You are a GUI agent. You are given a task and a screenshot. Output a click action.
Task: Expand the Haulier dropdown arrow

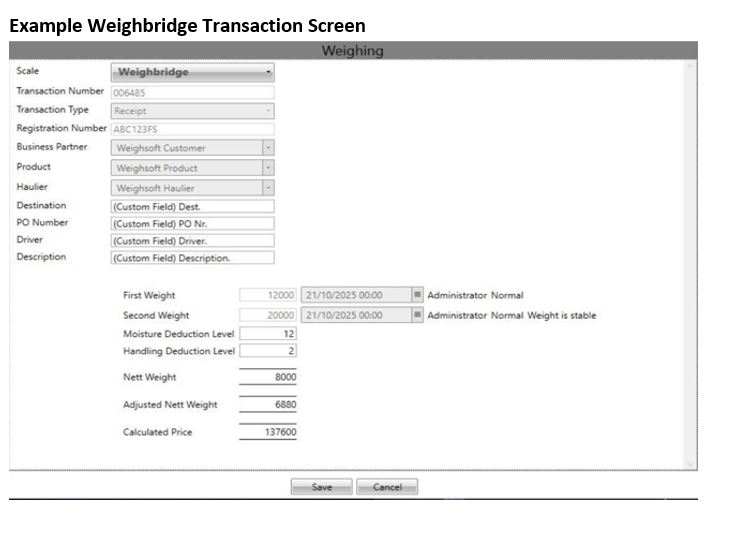coord(268,188)
